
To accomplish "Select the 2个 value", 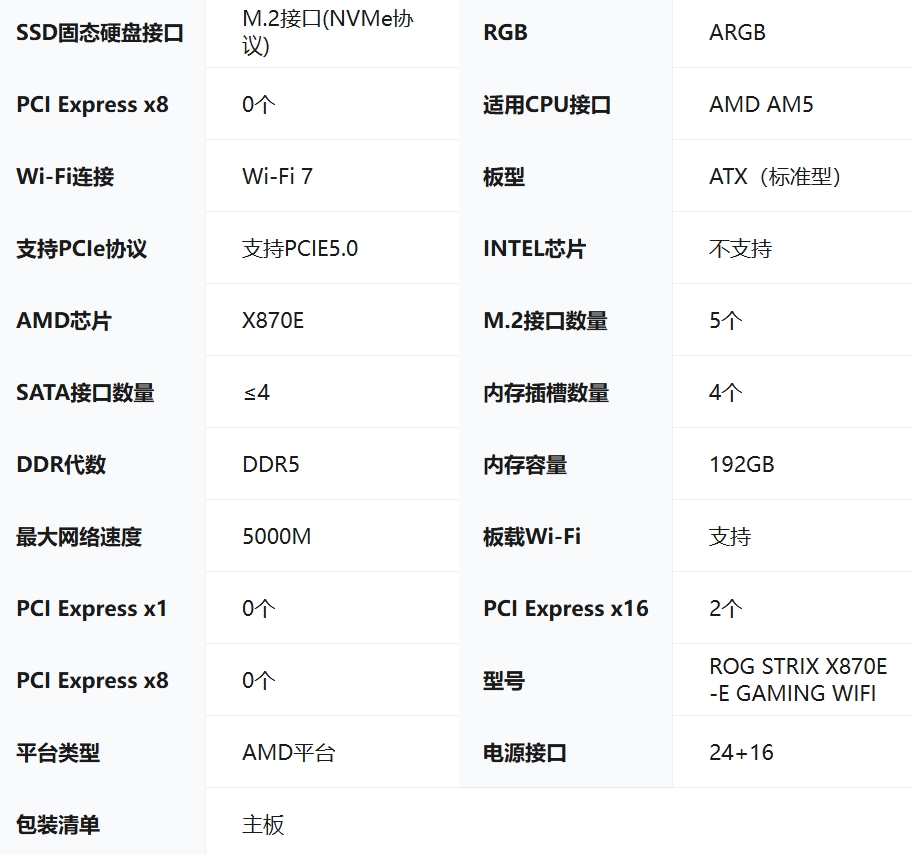I will [x=726, y=609].
